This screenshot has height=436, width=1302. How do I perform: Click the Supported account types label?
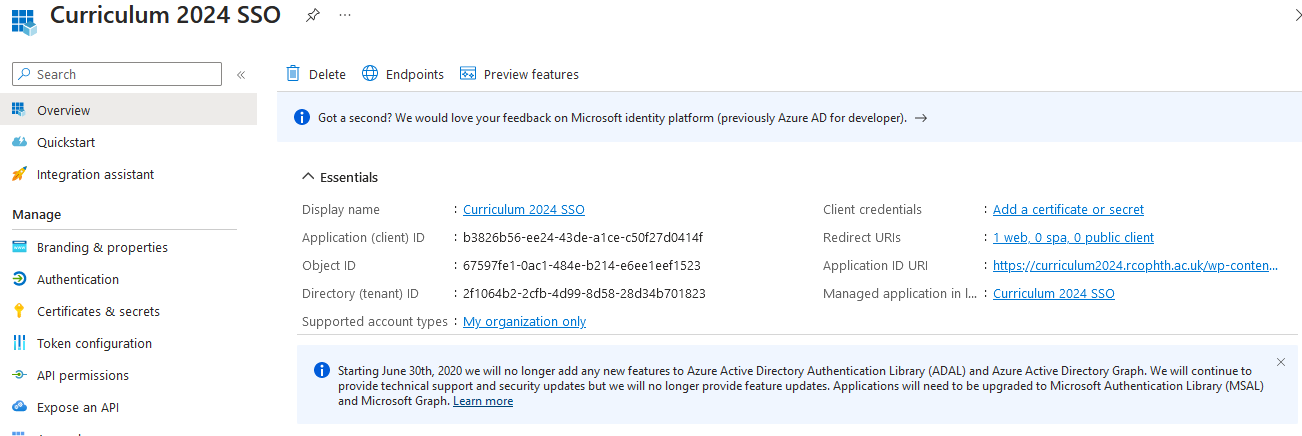tap(375, 321)
